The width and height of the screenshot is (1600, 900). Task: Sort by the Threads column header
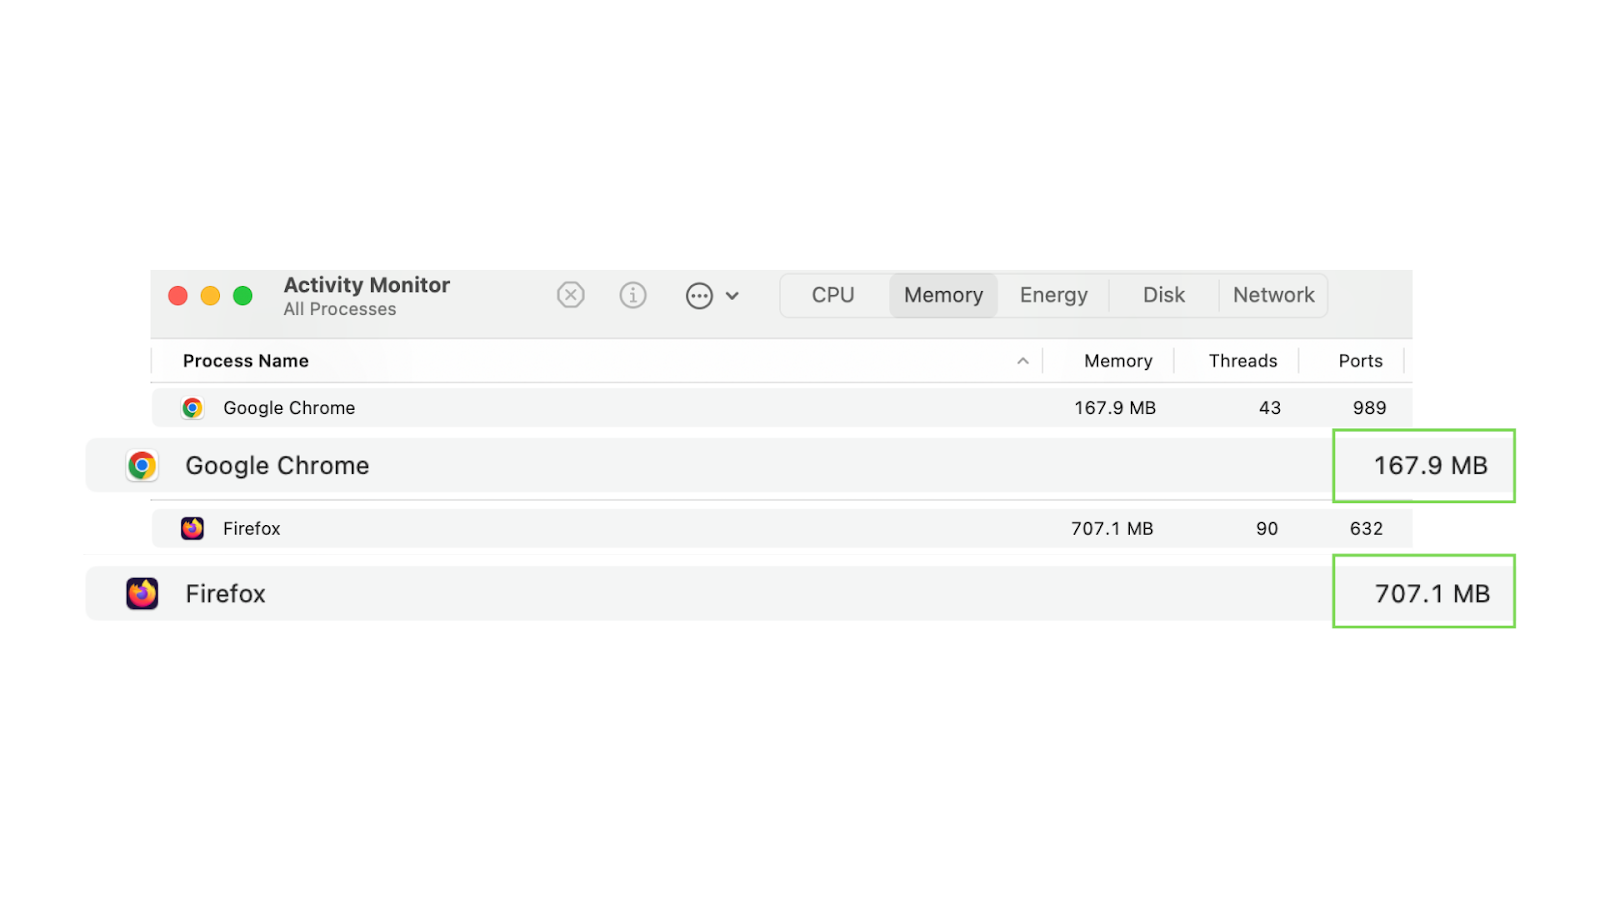coord(1243,361)
